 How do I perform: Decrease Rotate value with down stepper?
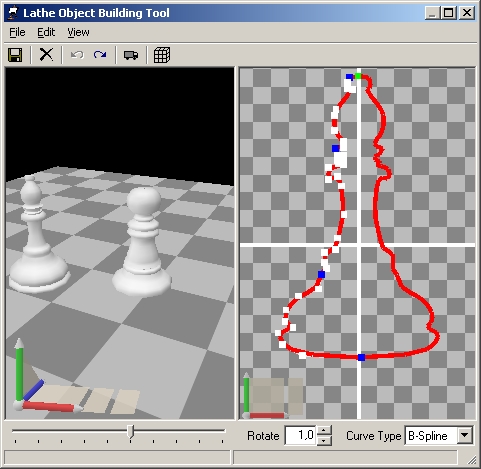(x=324, y=441)
